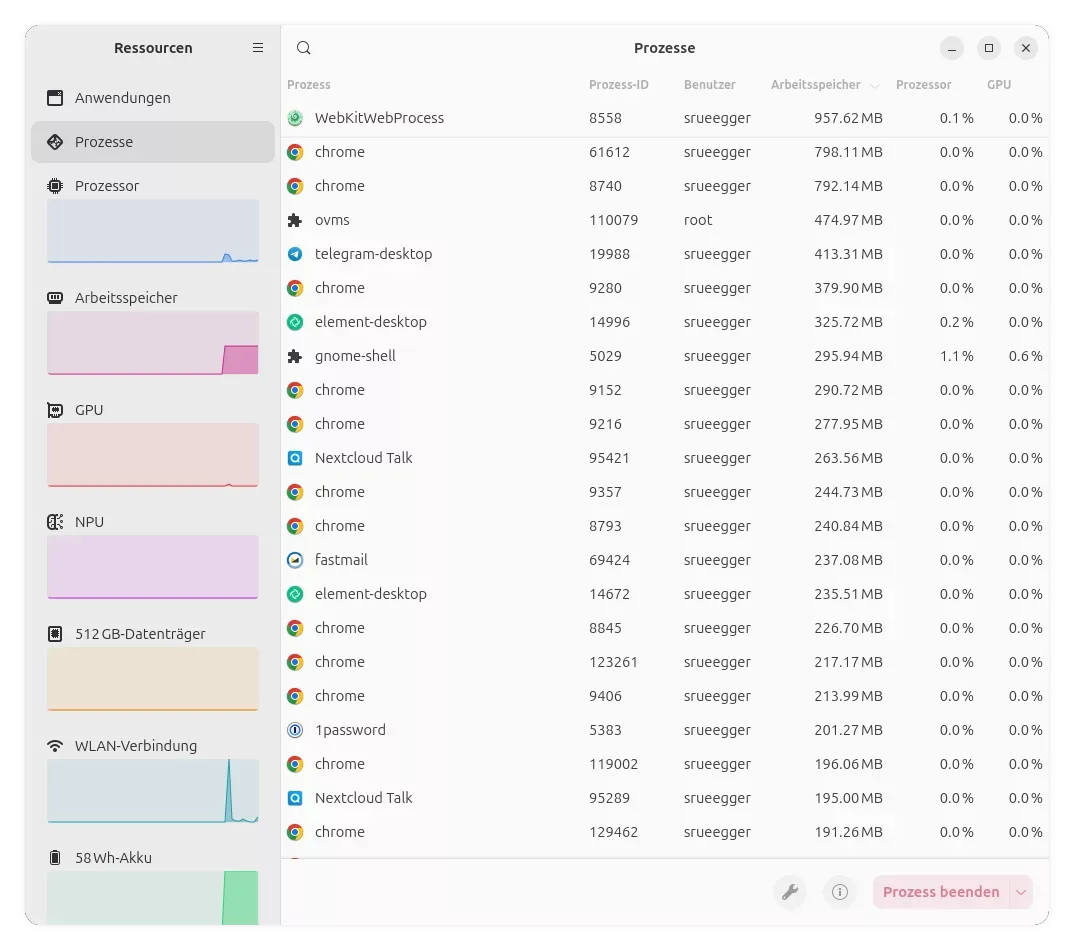Open the process information icon
The height and width of the screenshot is (950, 1074).
[x=840, y=892]
